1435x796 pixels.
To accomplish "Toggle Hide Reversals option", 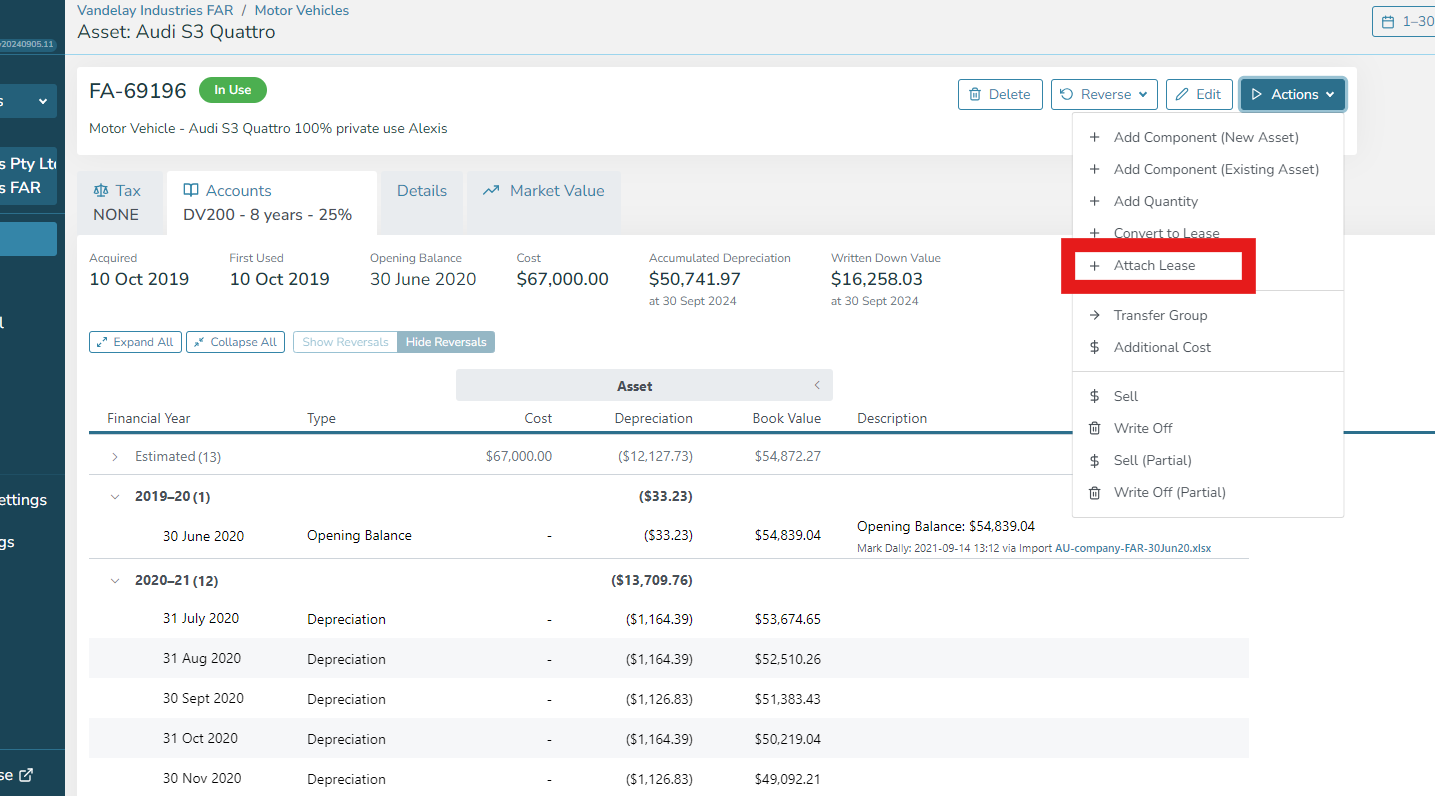I will tap(446, 342).
